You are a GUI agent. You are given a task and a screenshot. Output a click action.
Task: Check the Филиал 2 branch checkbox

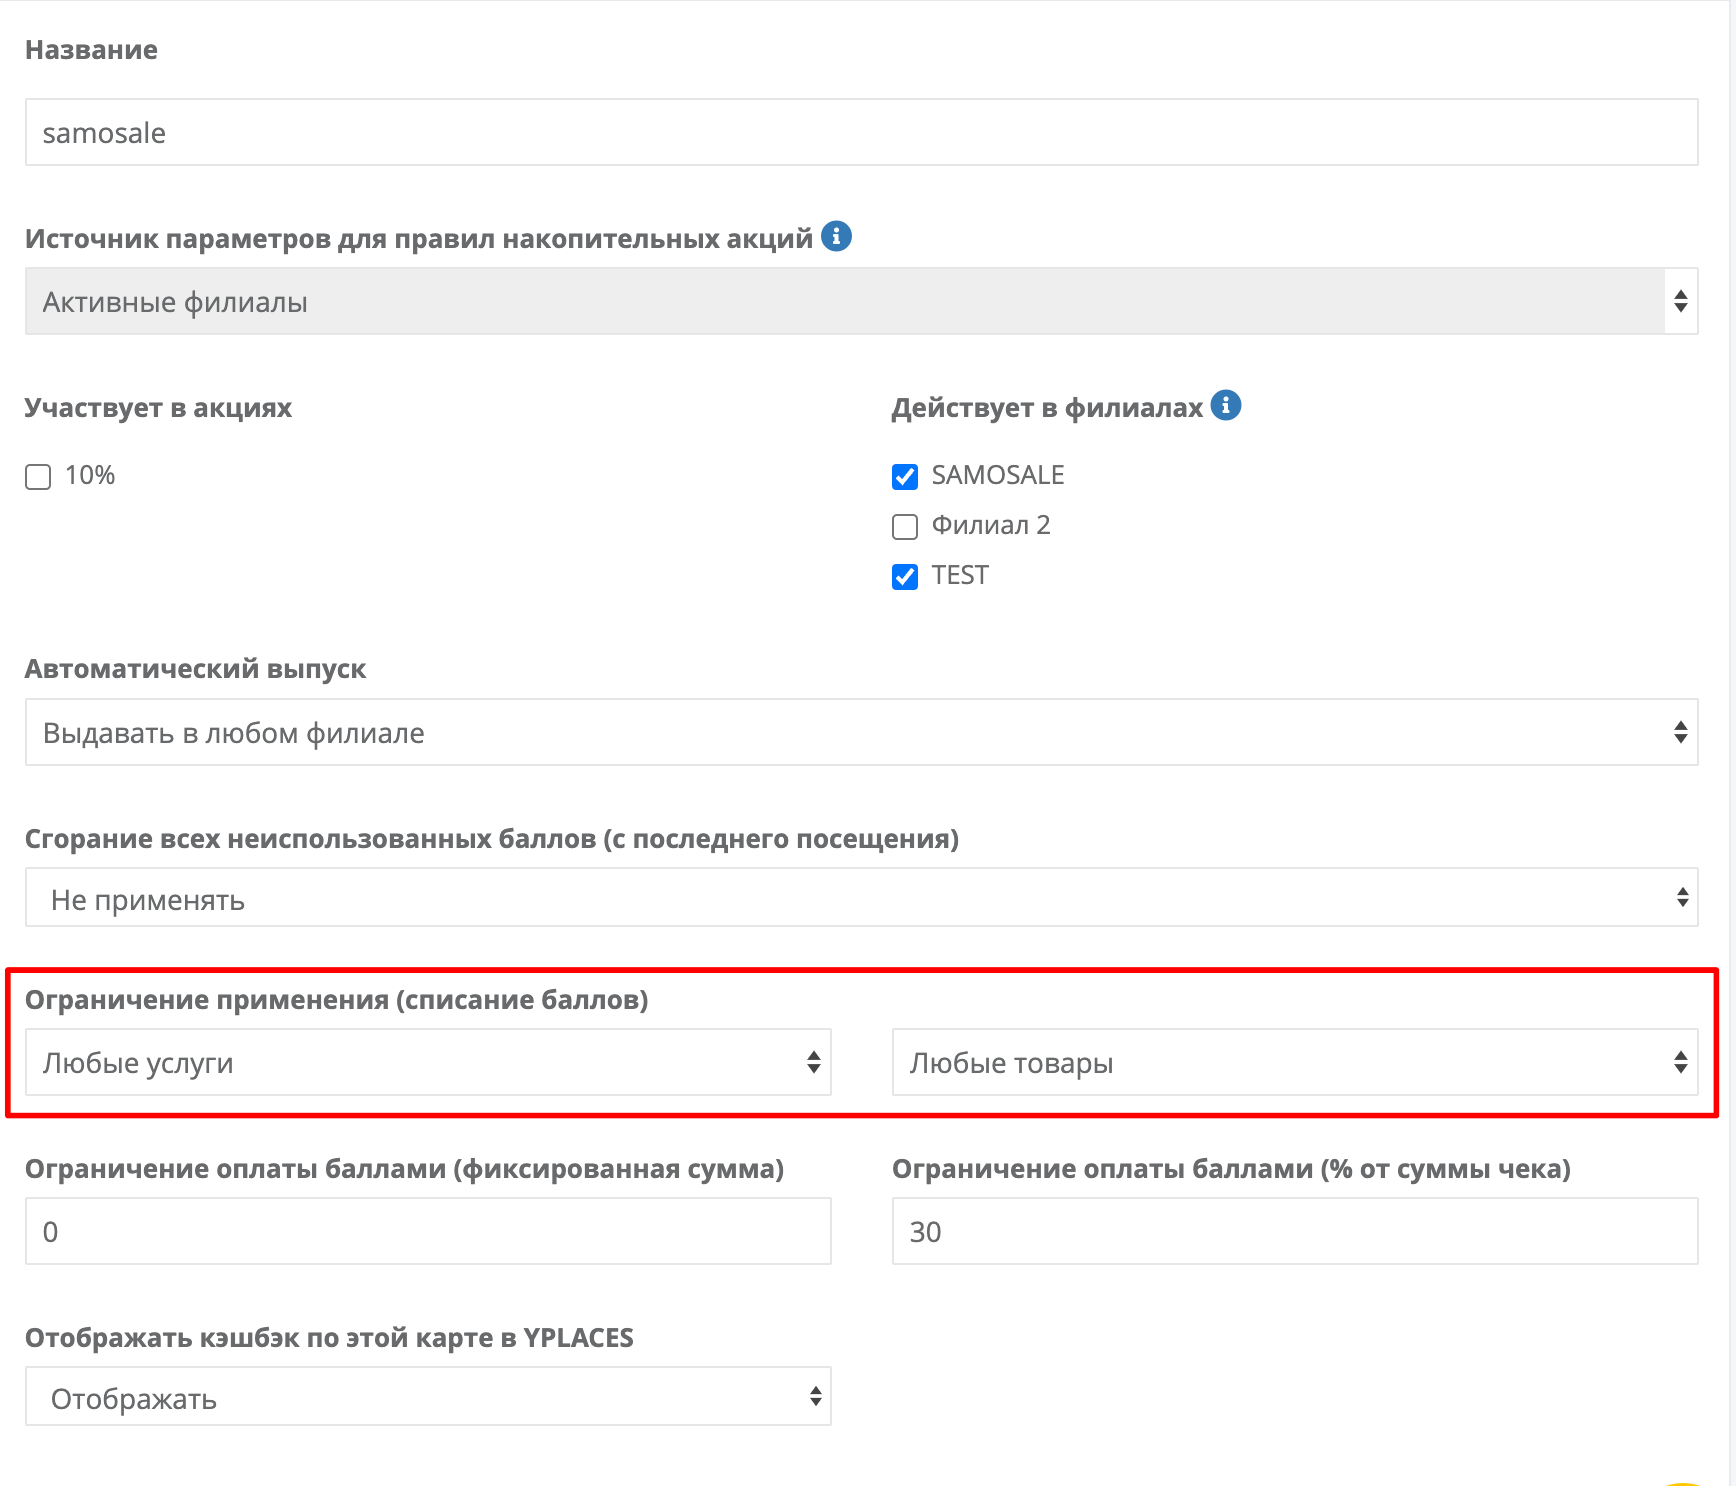click(x=905, y=527)
